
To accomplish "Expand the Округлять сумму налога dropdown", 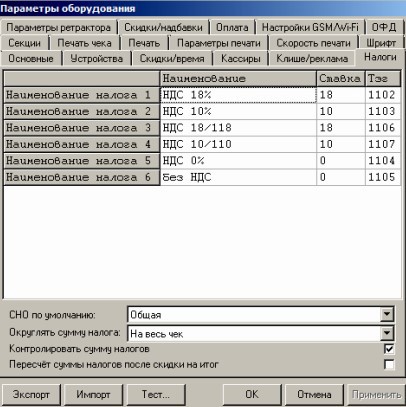I will (387, 333).
